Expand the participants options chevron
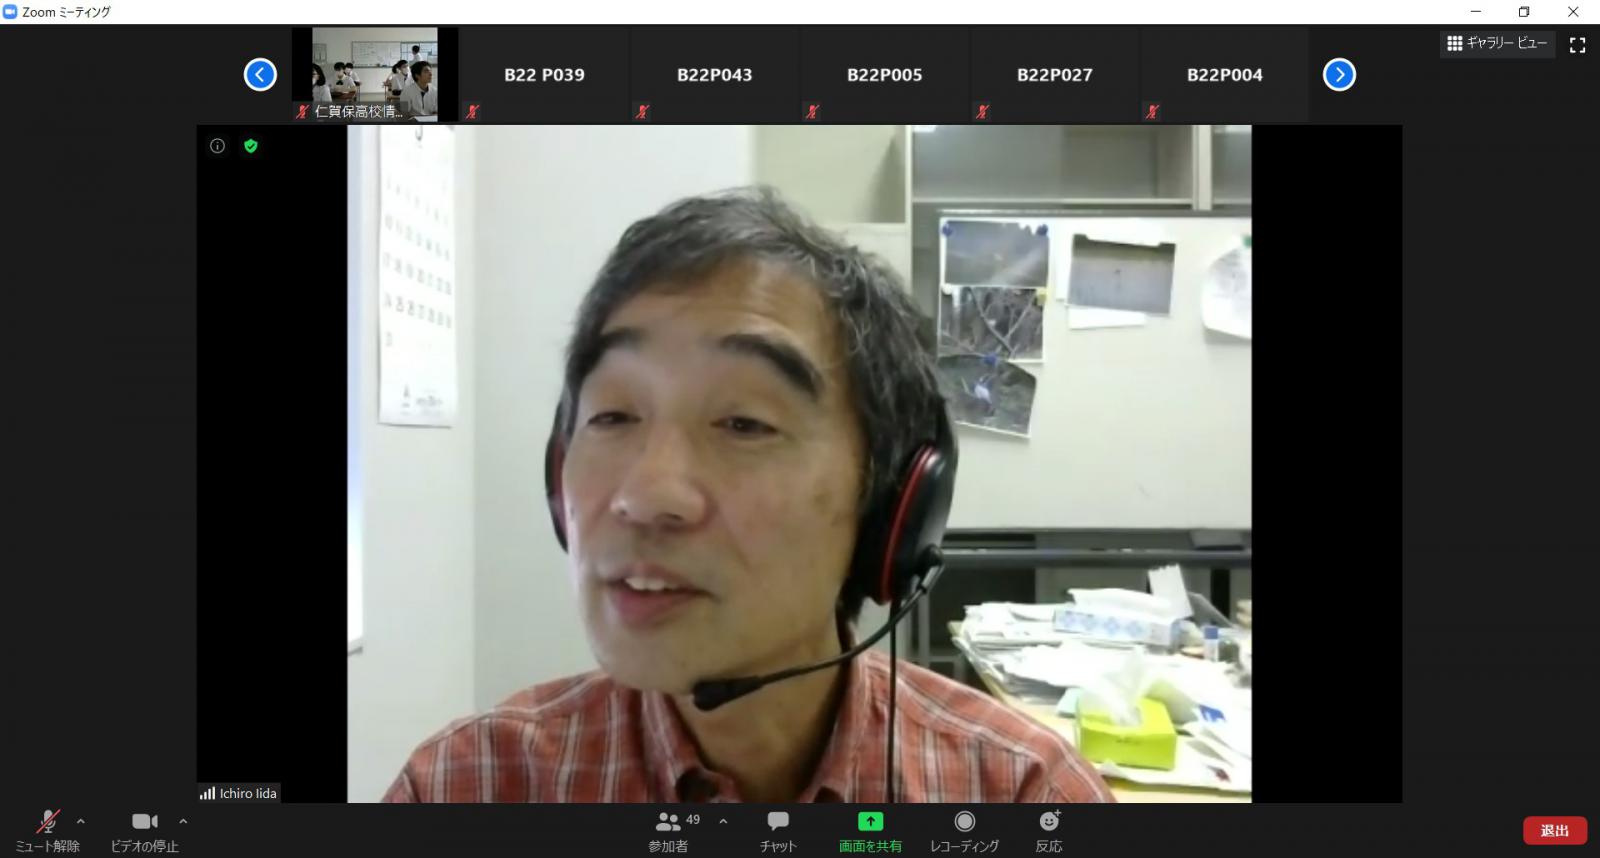This screenshot has width=1600, height=858. tap(723, 821)
